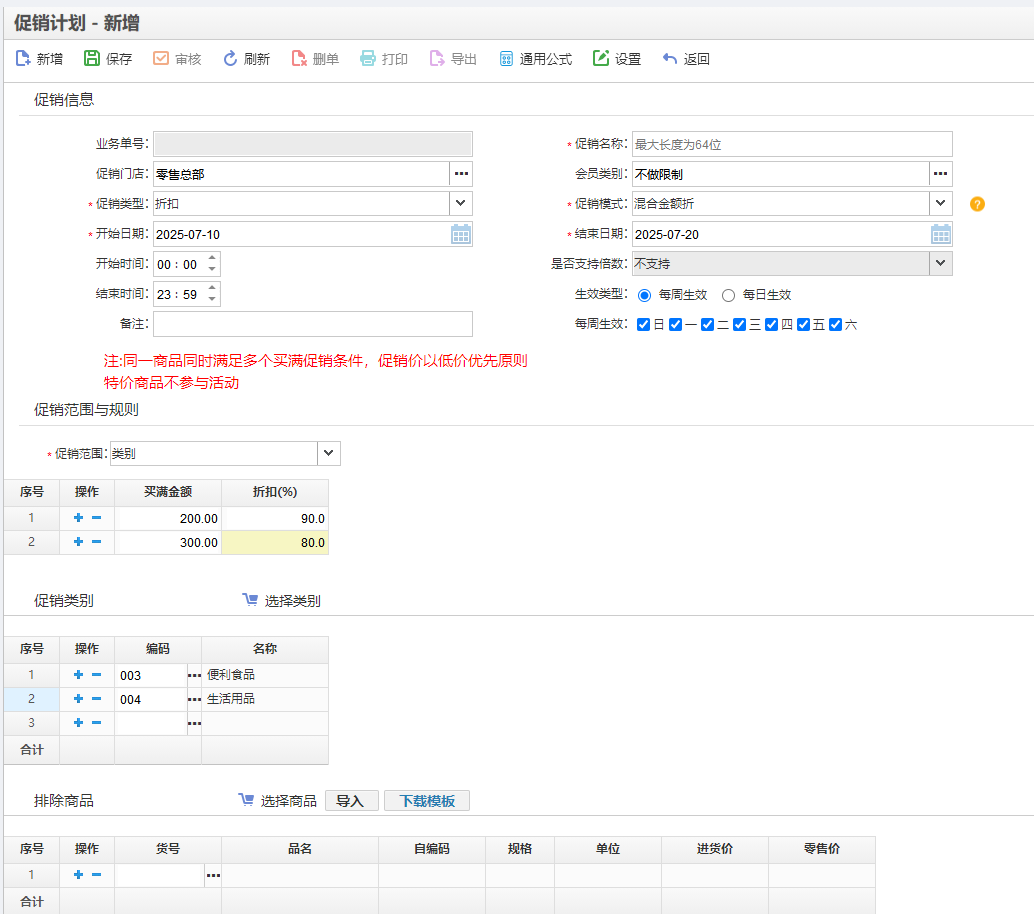Open product lookup in 排除商品 row 1

(213, 875)
